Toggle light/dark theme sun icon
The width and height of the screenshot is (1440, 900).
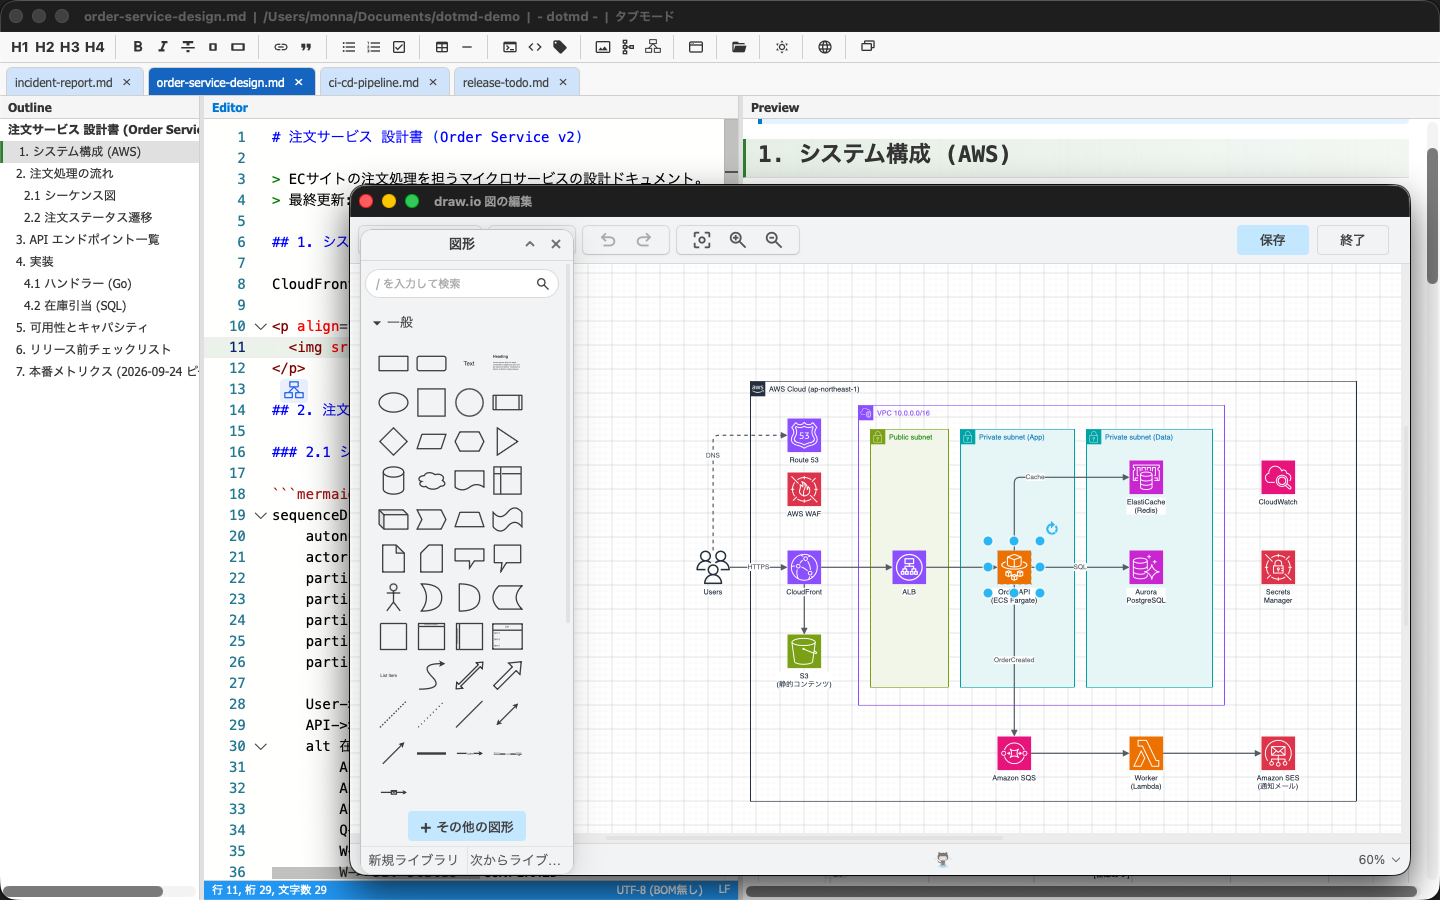(x=782, y=47)
